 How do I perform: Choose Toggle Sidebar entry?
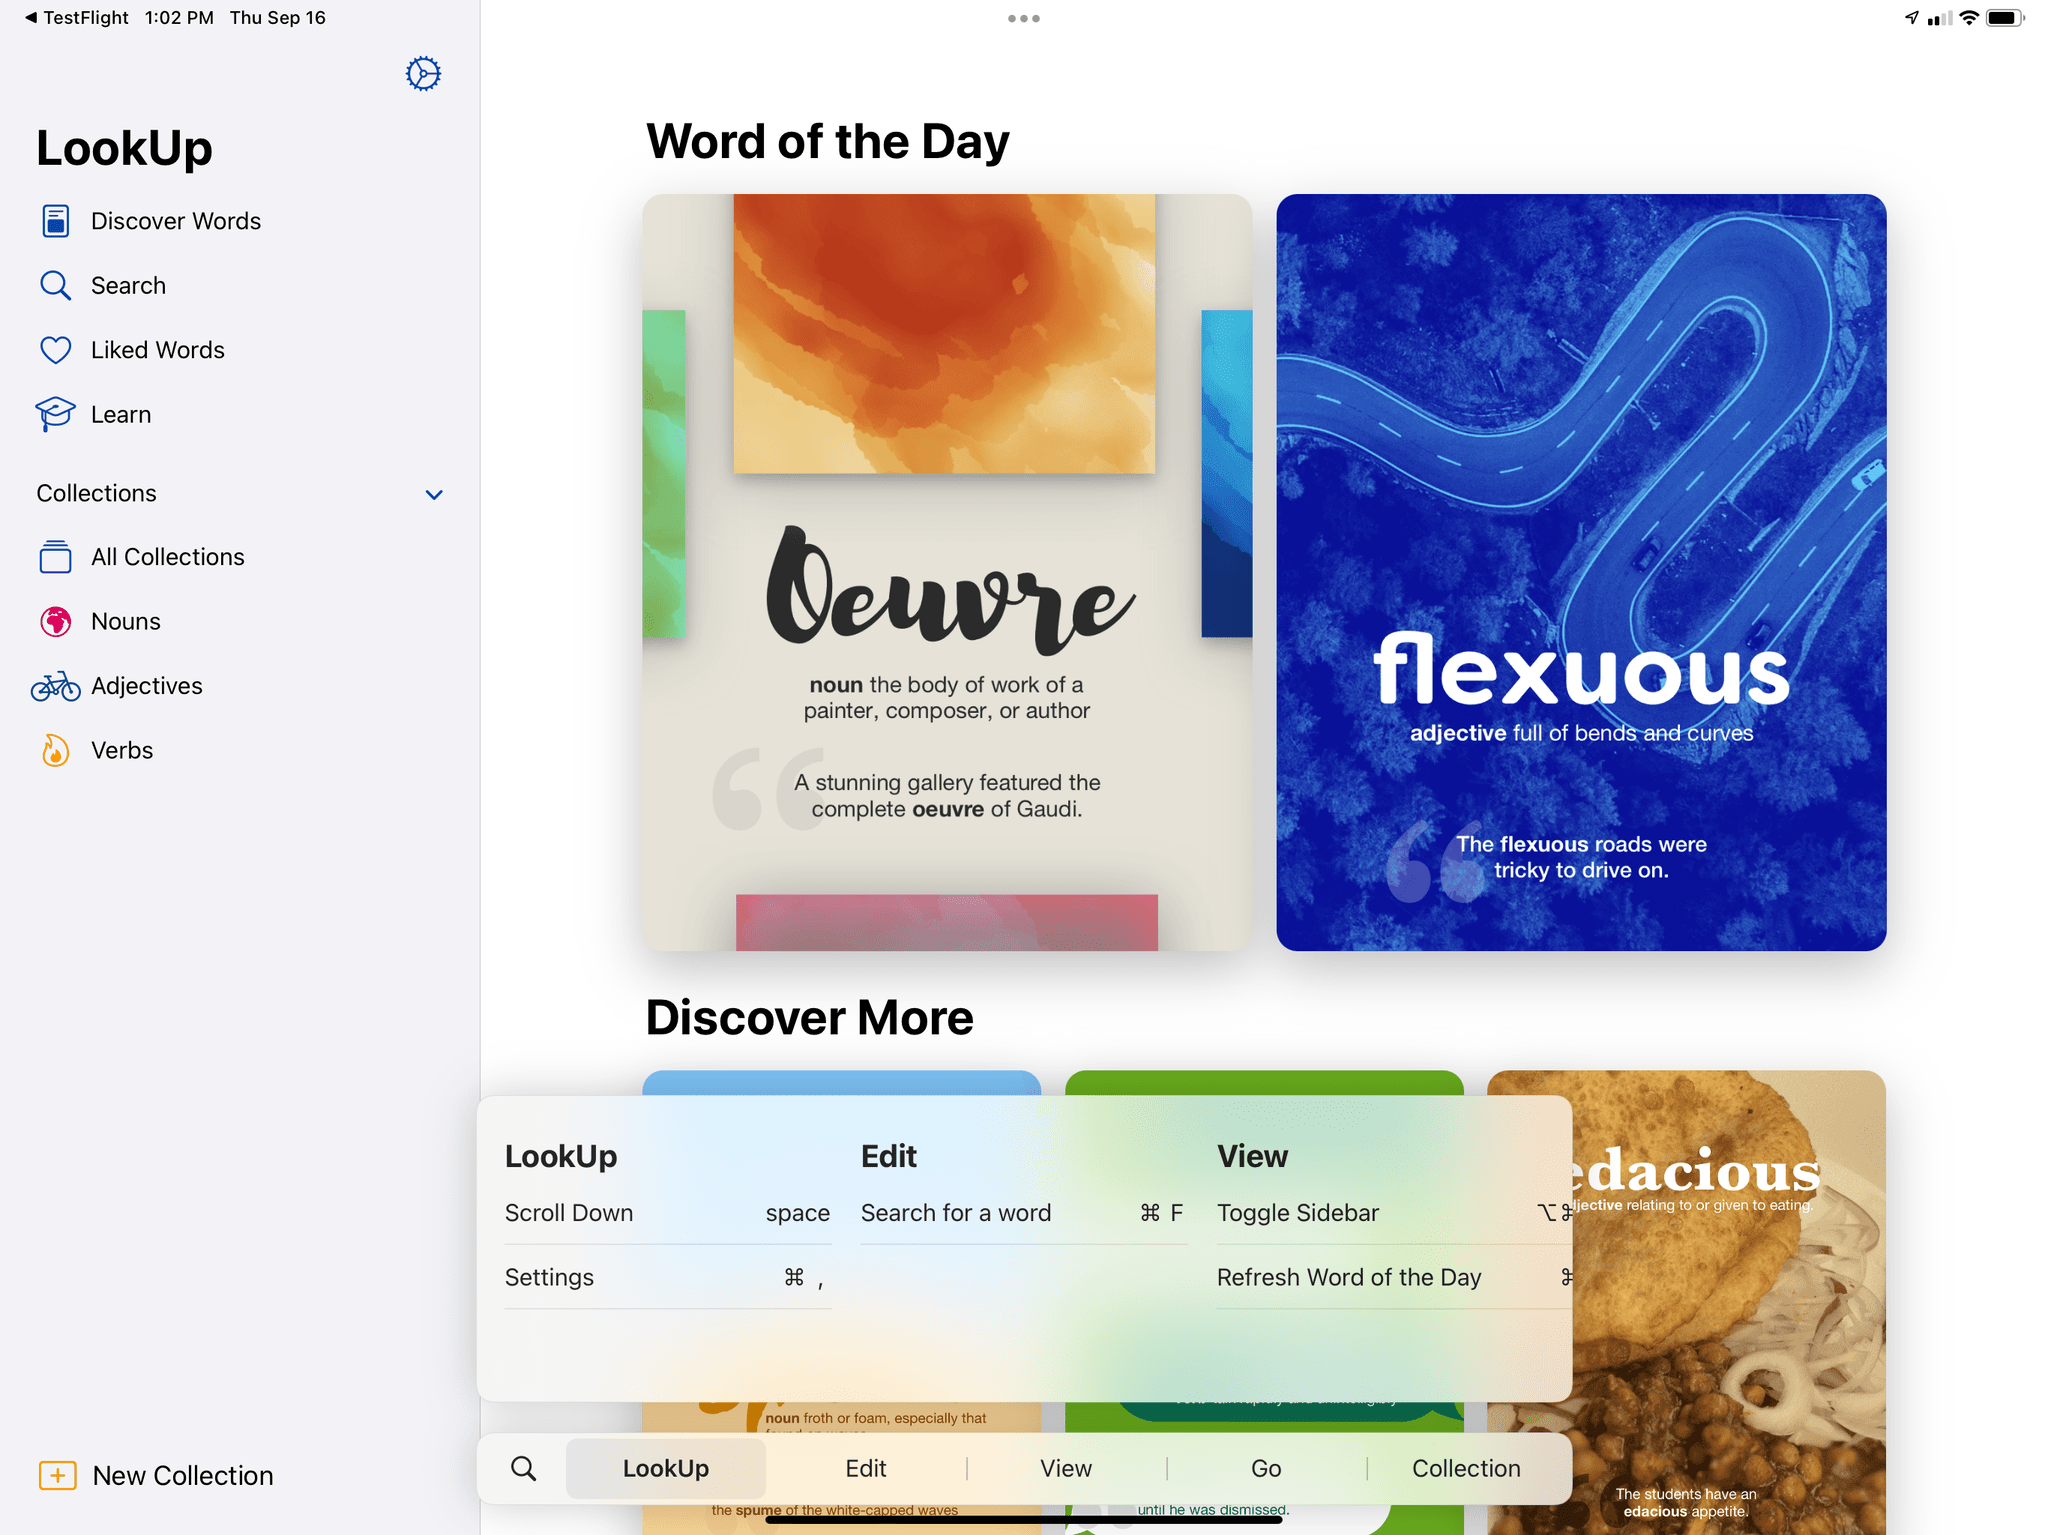click(1394, 1213)
